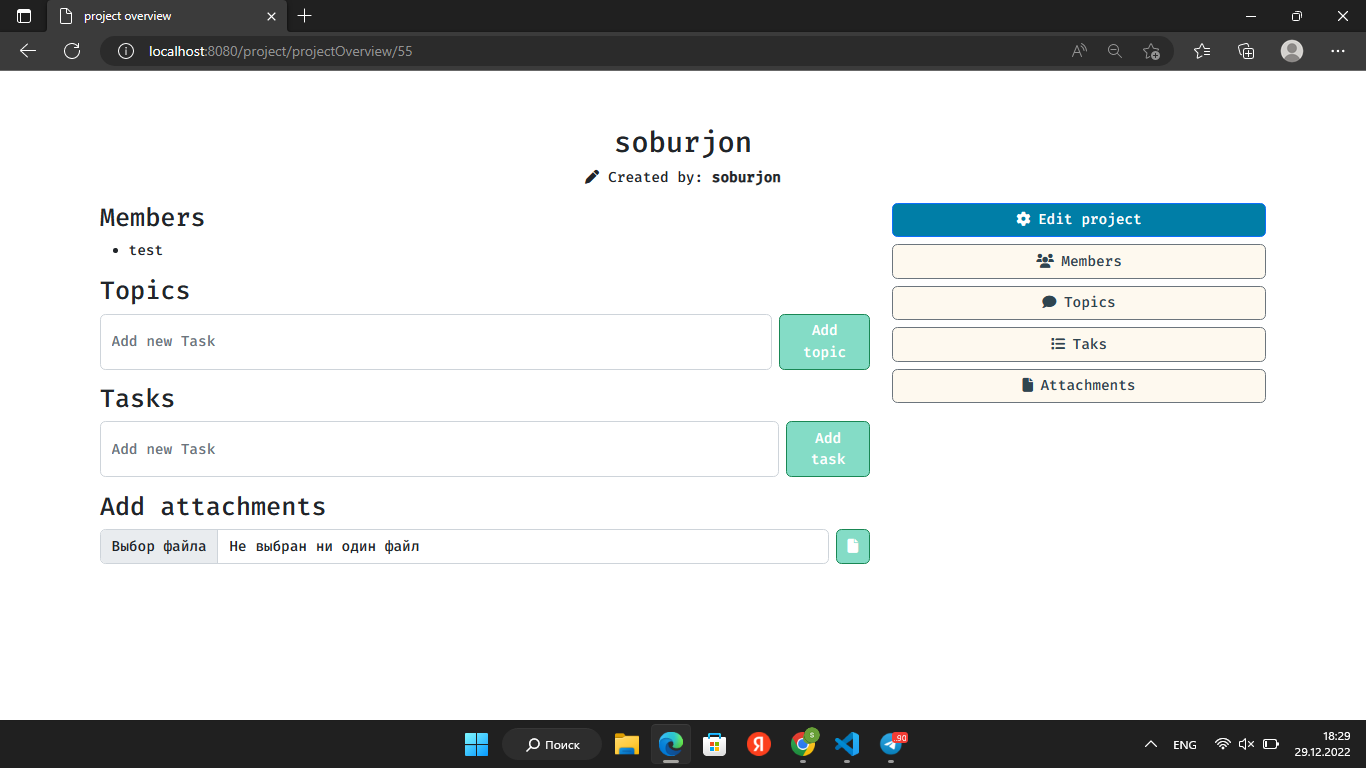
Task: Click the pencil icon beside Created by
Action: (592, 177)
